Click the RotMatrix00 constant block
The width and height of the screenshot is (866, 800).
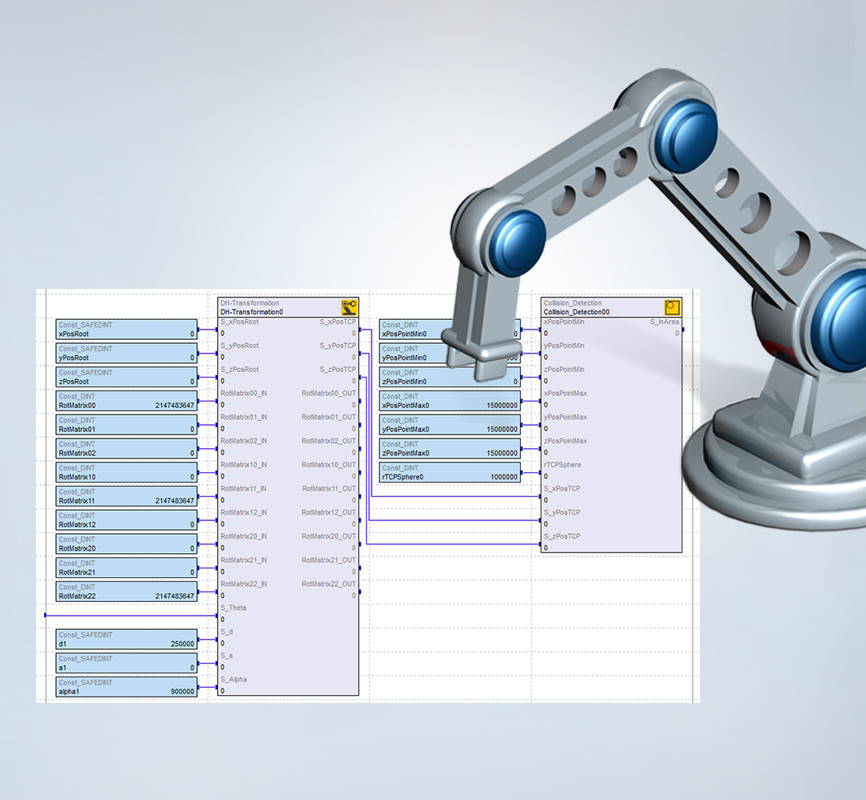tap(127, 401)
